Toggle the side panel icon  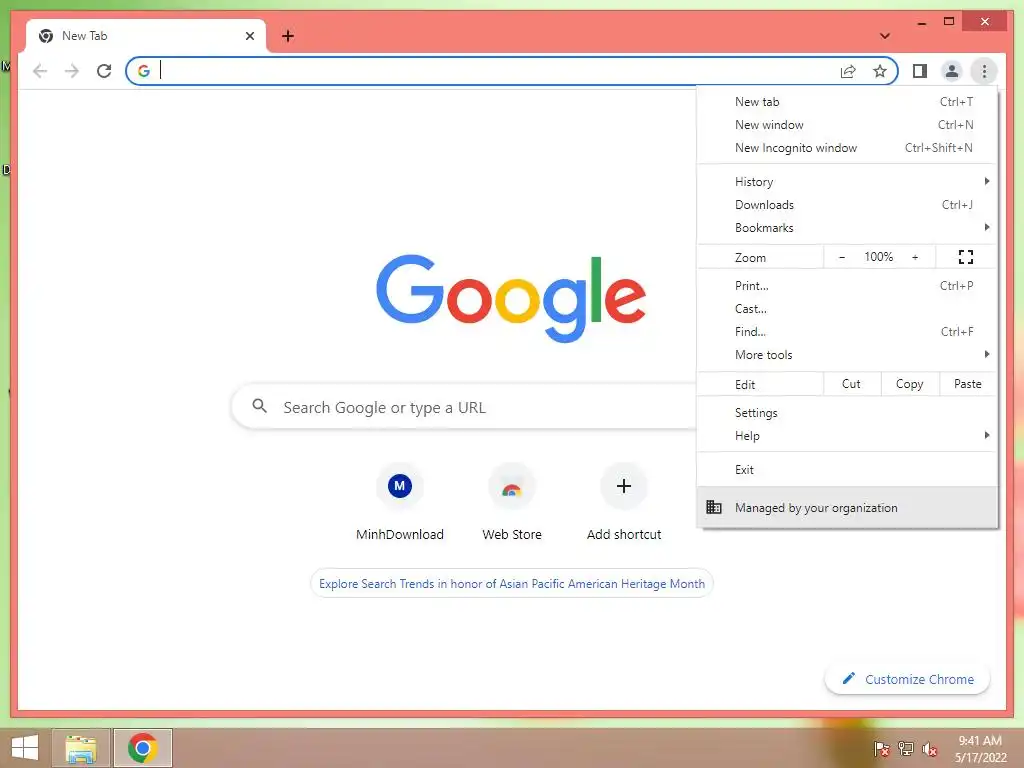[920, 71]
